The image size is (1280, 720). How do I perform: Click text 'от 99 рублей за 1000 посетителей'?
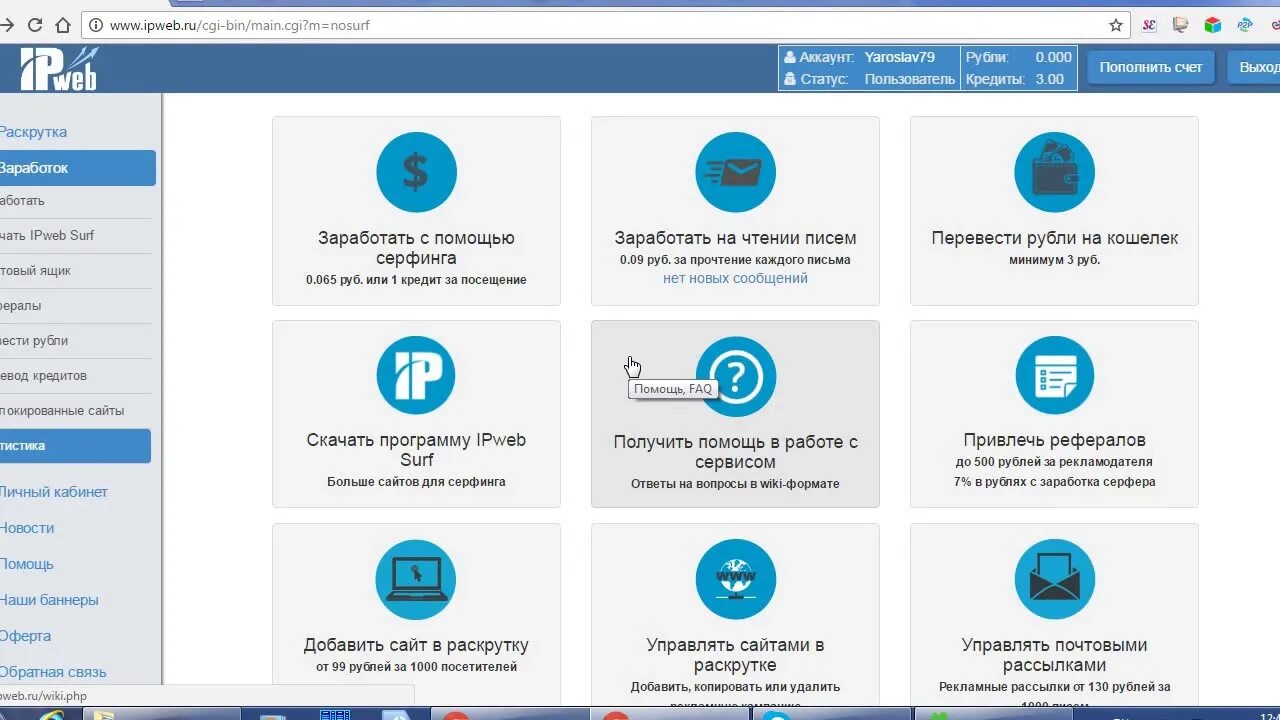pyautogui.click(x=416, y=667)
